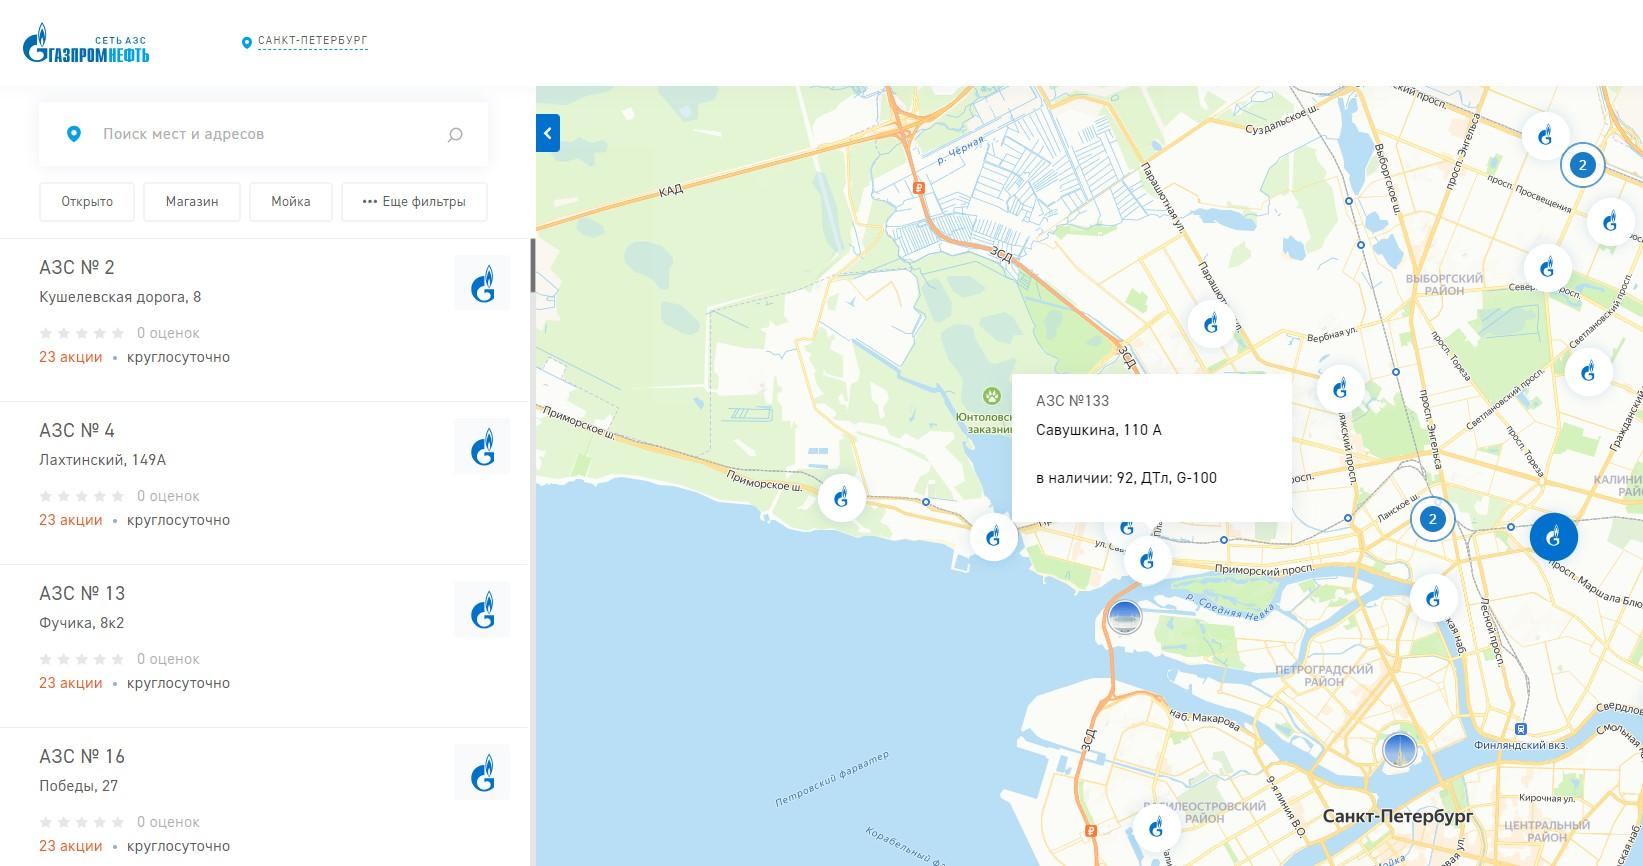This screenshot has width=1643, height=866.
Task: Select the address Кушелевская дорога, 8
Action: pyautogui.click(x=120, y=297)
